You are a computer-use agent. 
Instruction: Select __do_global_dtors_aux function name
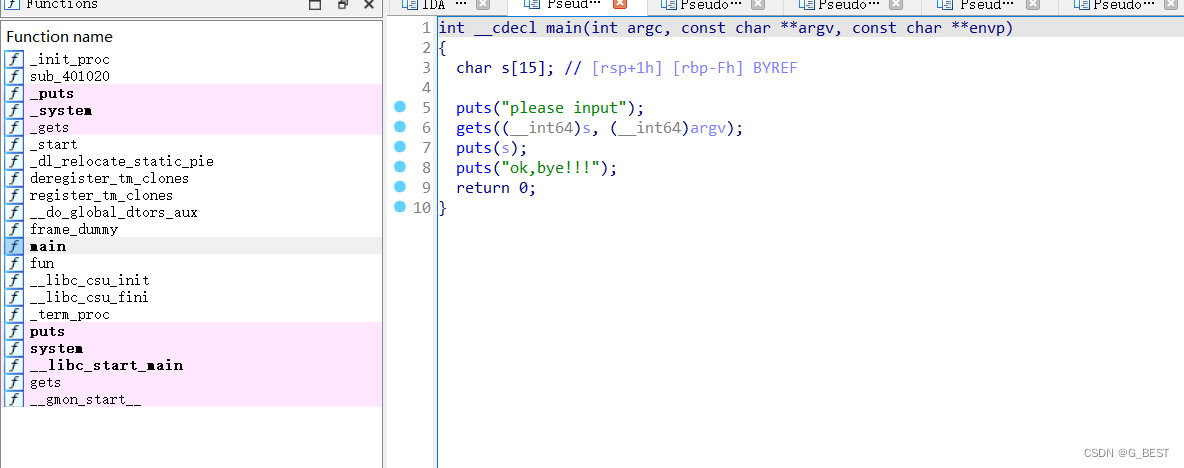pos(114,212)
